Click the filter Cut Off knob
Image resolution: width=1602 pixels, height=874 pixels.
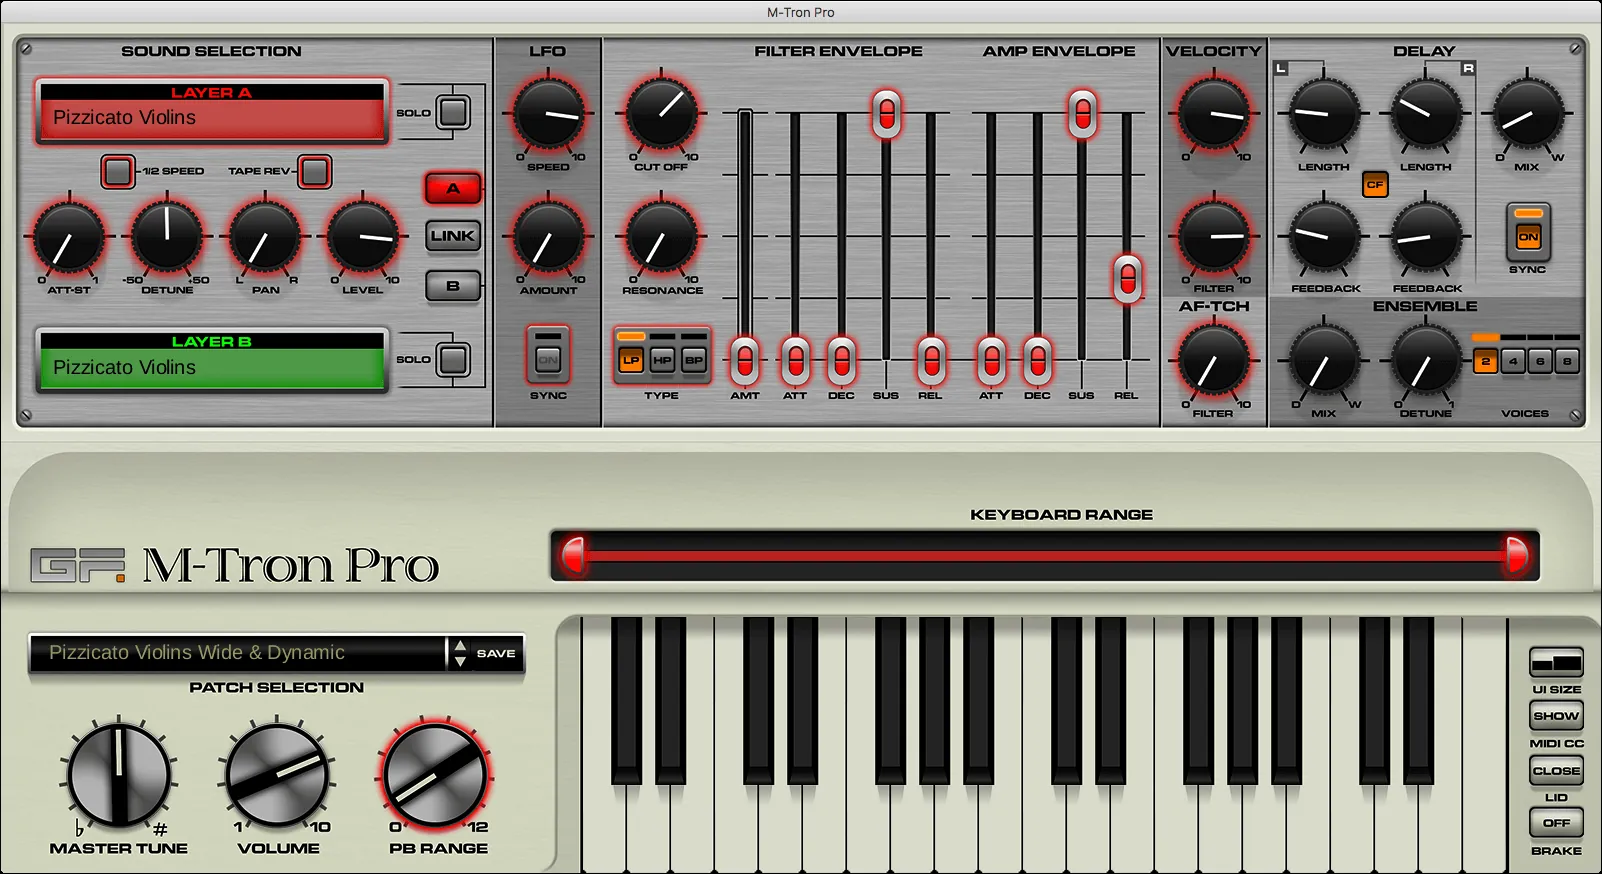(x=661, y=114)
